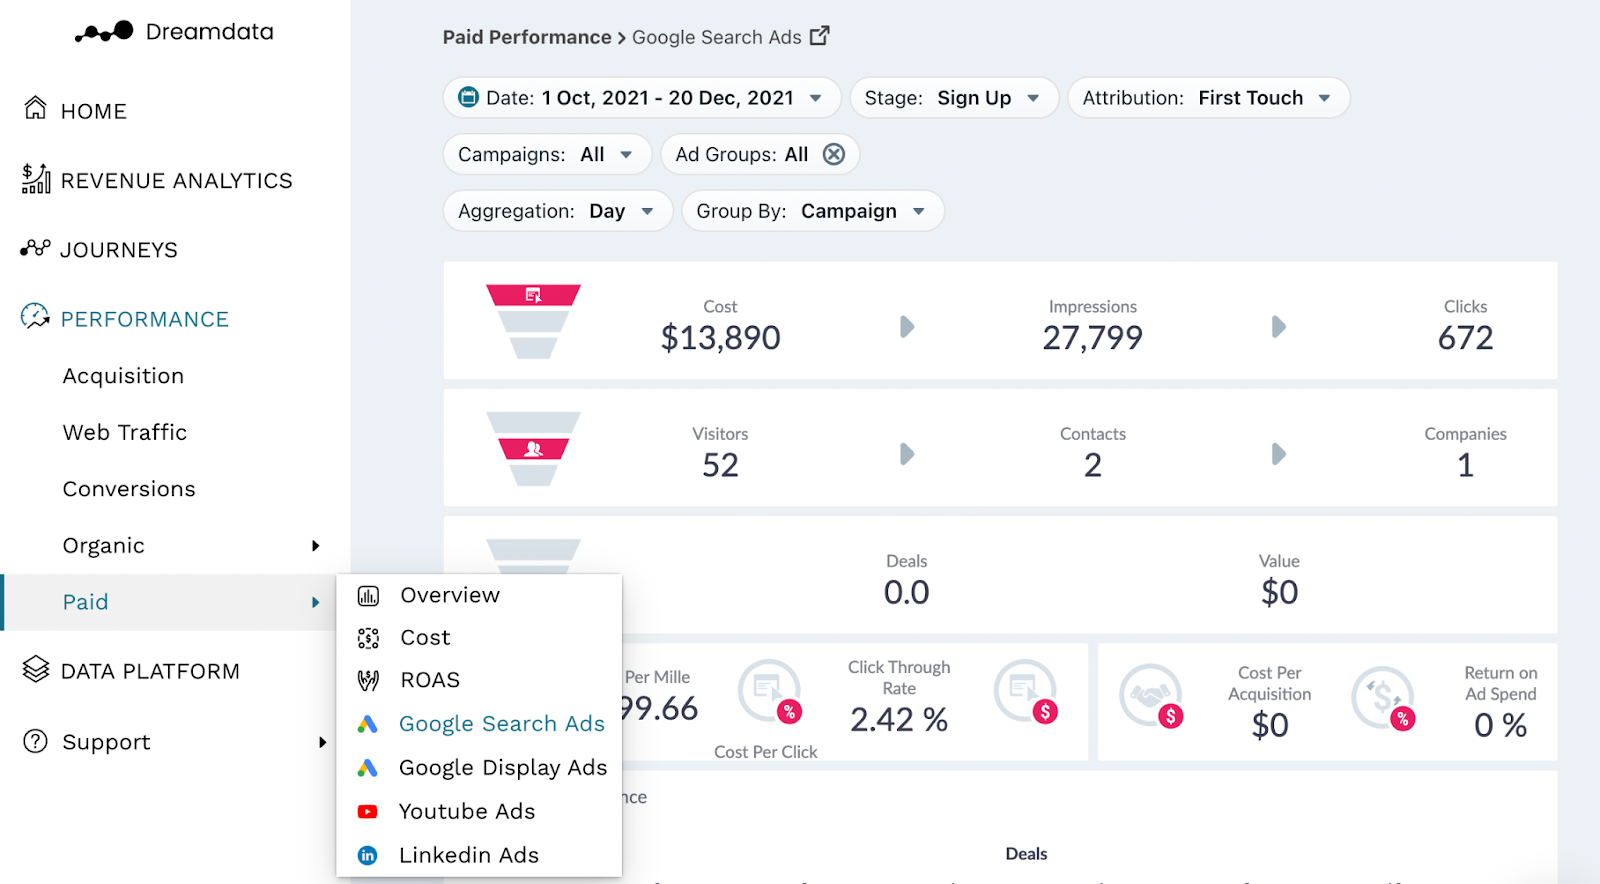Click the top funnel Cost stage icon
The image size is (1600, 884).
[533, 295]
